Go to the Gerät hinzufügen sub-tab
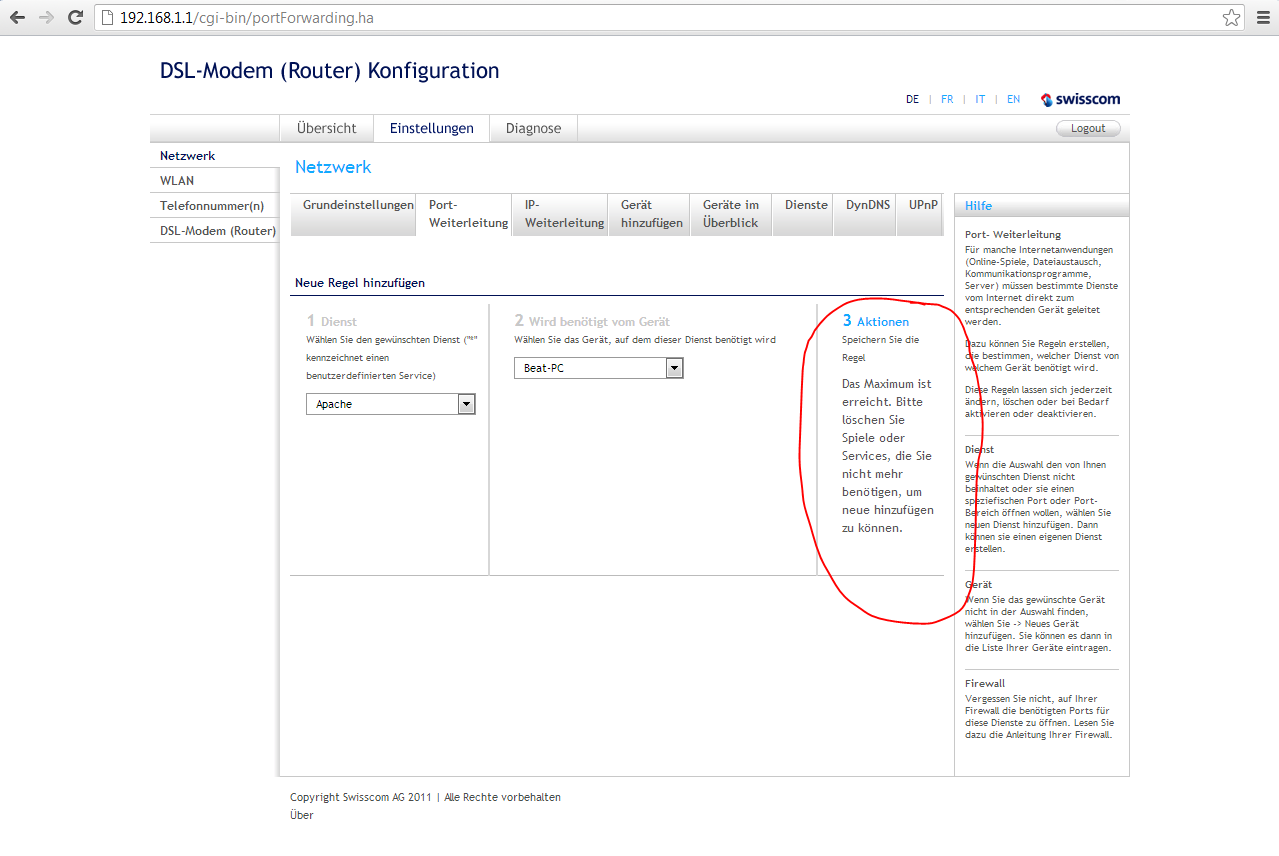Screen dimensions: 1279x856 pyautogui.click(x=651, y=214)
